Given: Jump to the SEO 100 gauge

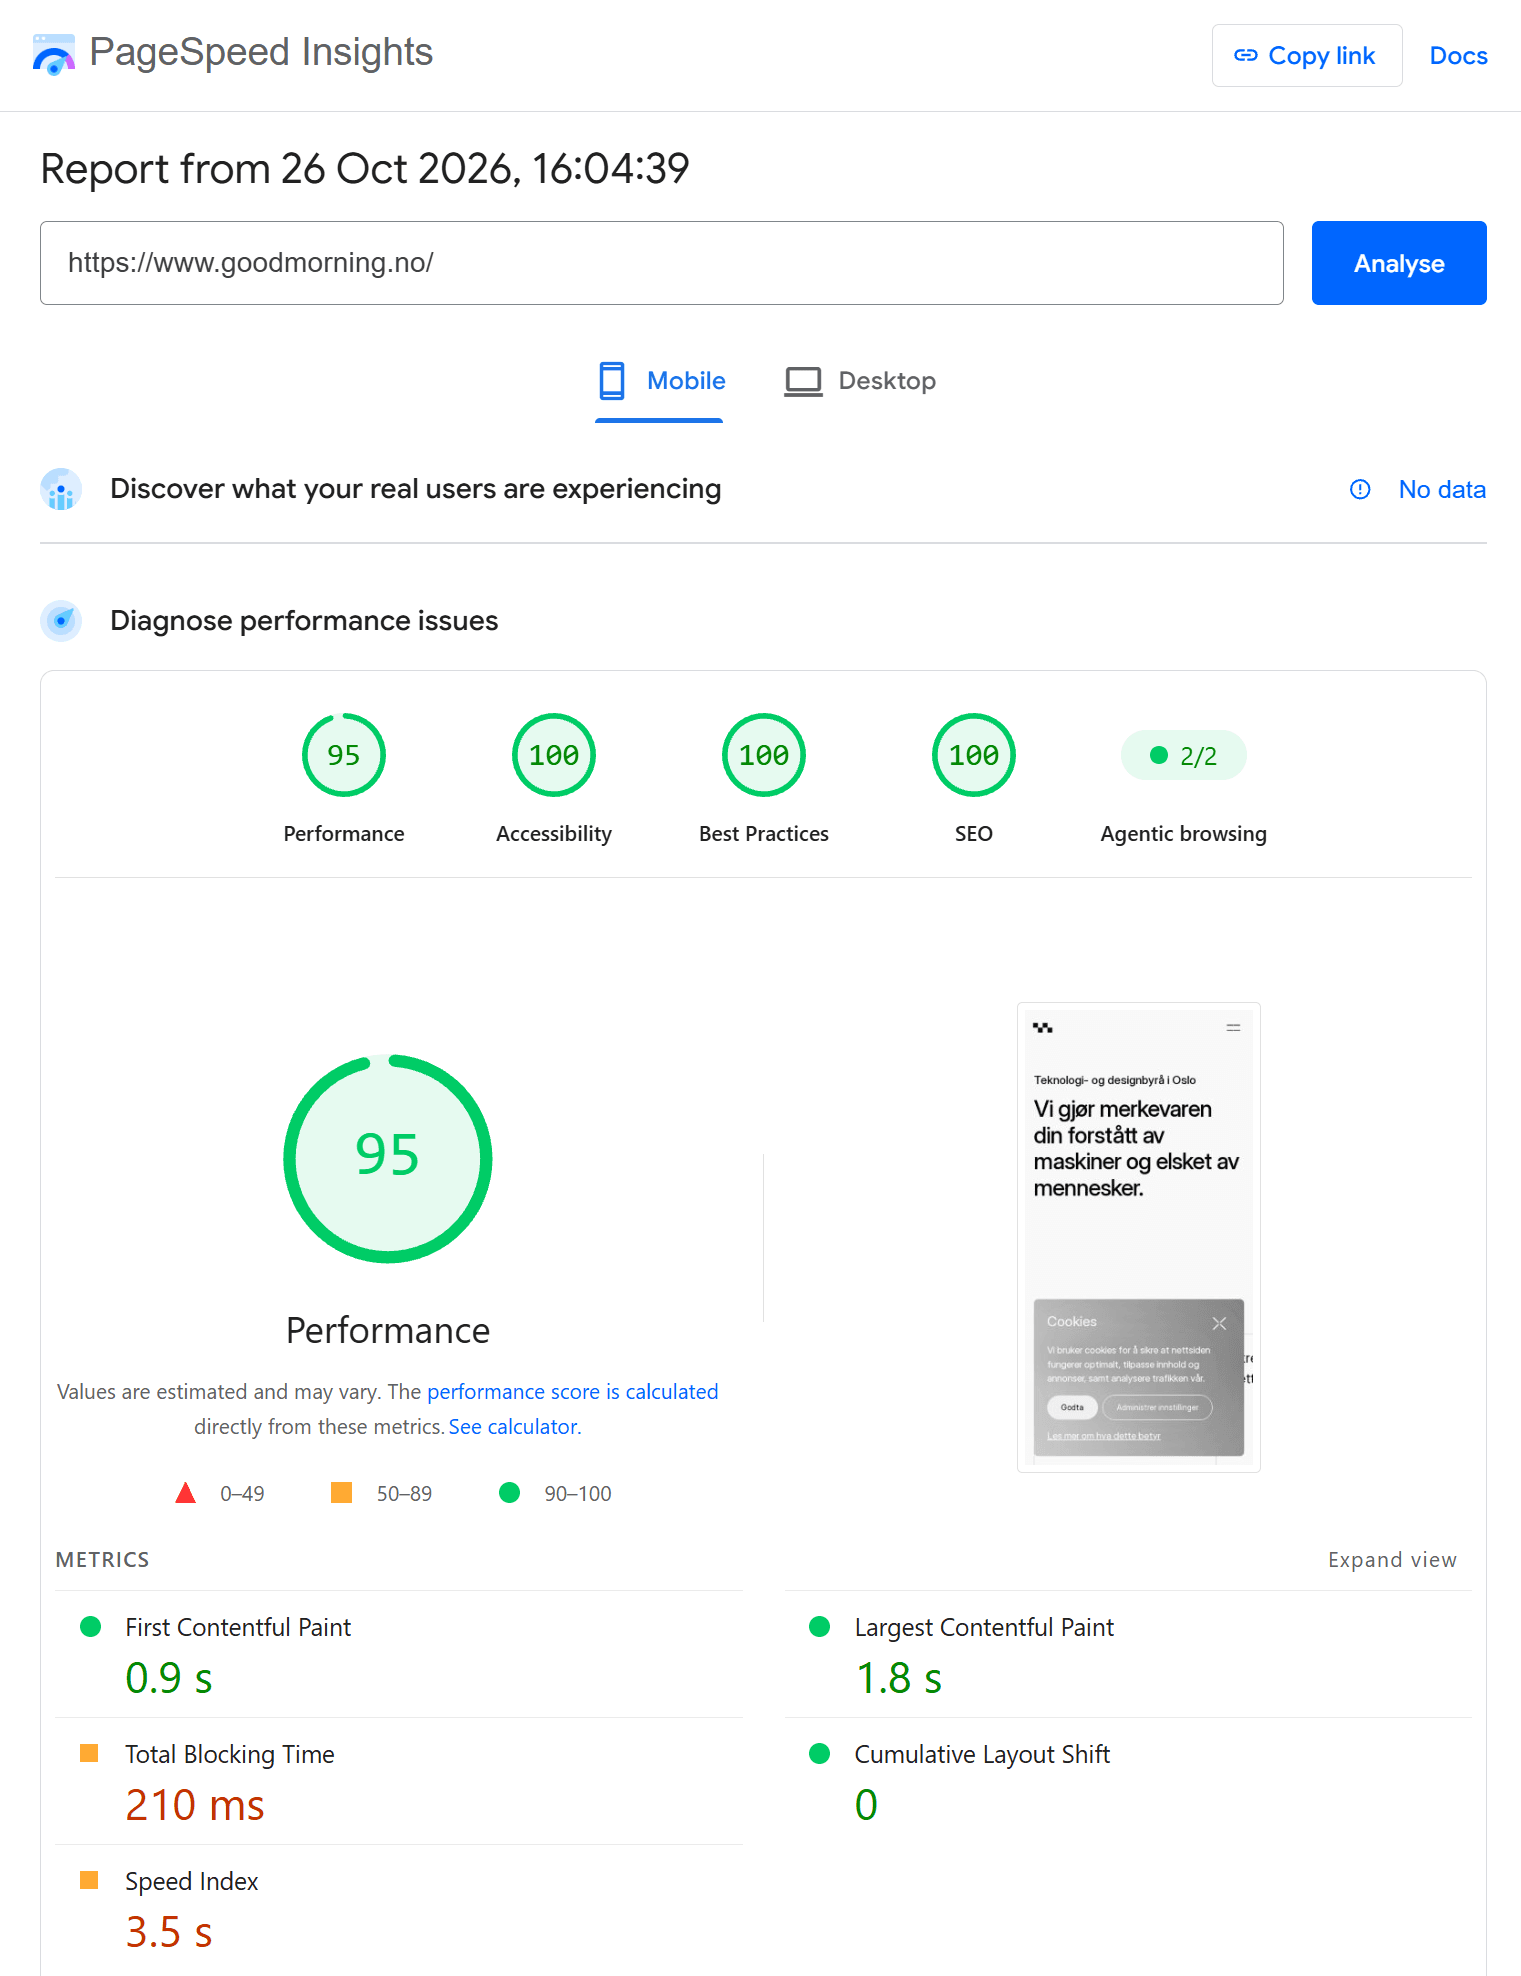Looking at the screenshot, I should 974,755.
